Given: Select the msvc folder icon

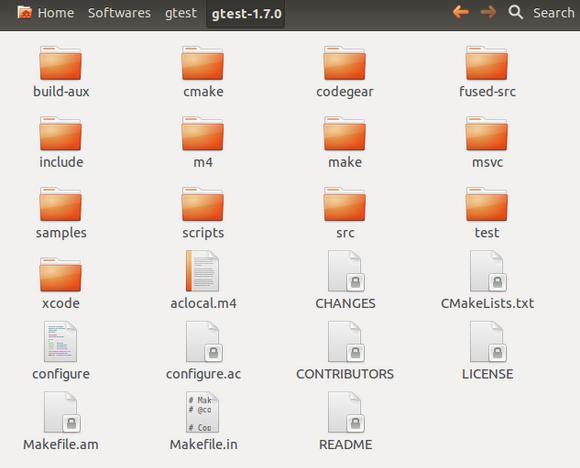Looking at the screenshot, I should (487, 134).
